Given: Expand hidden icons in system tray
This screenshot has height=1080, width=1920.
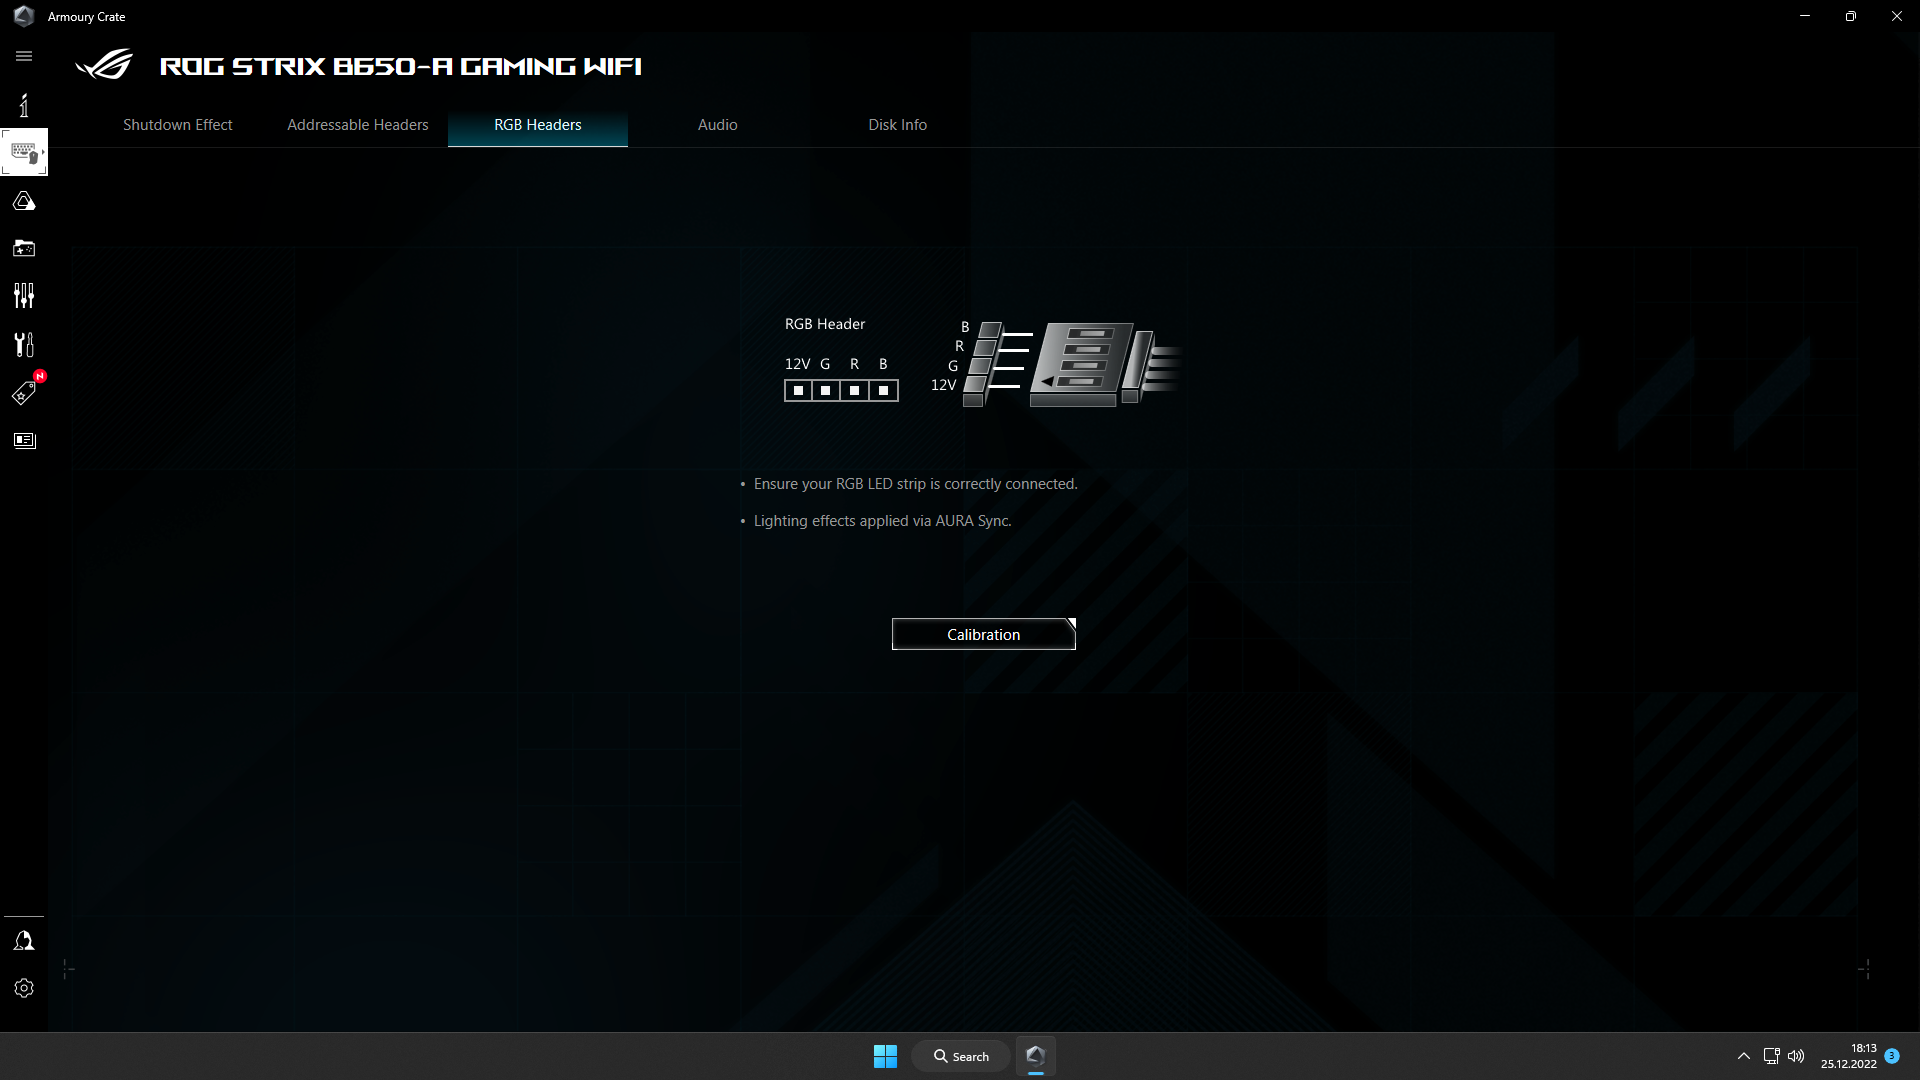Looking at the screenshot, I should (1742, 1055).
